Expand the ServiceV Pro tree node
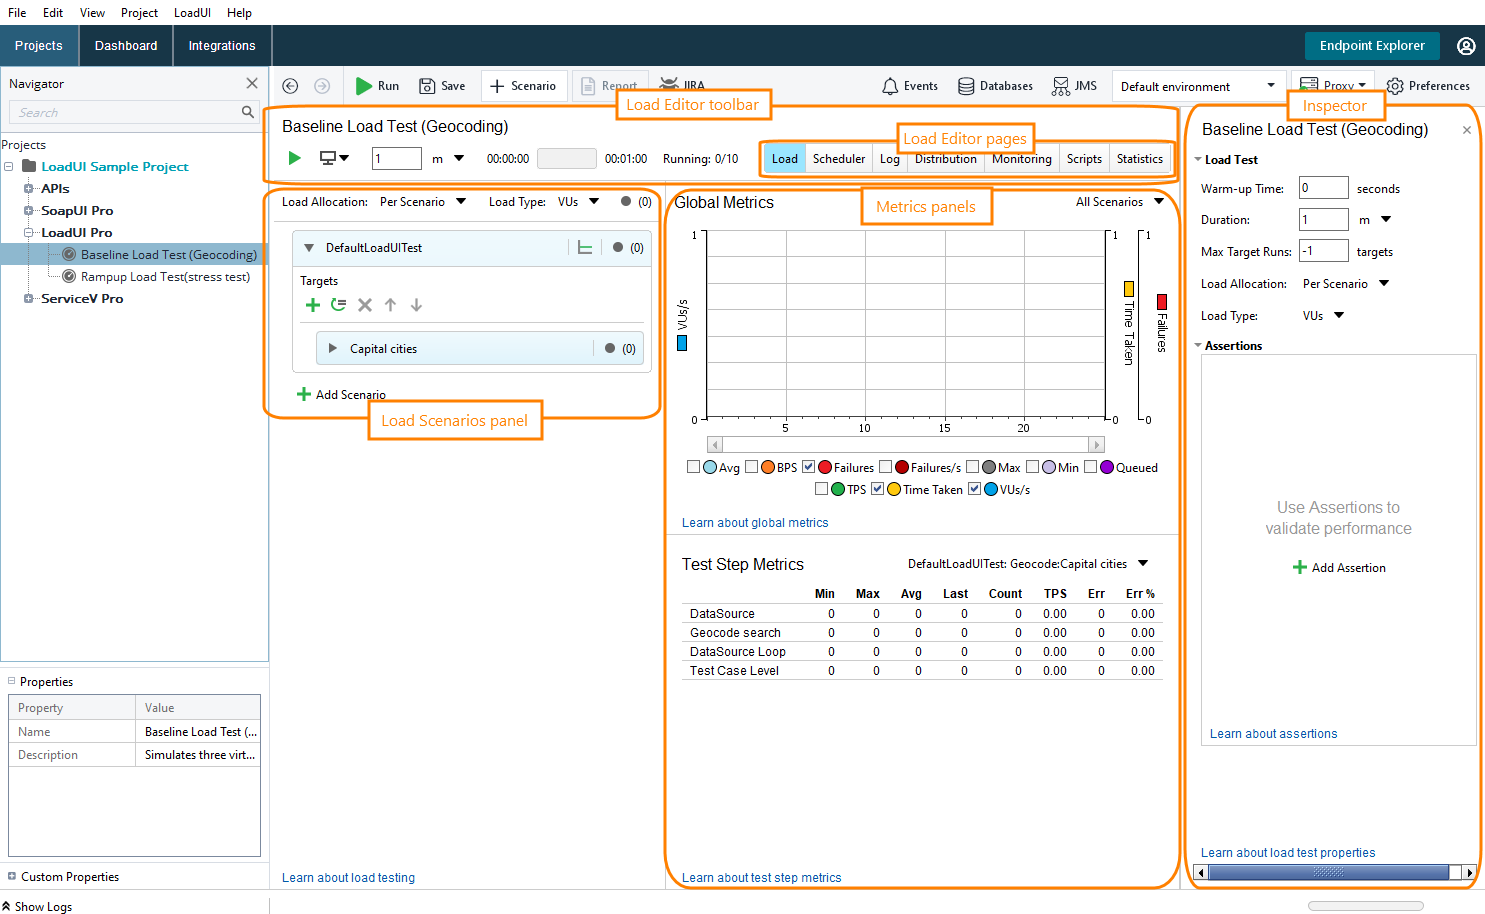This screenshot has height=914, width=1485. [29, 298]
